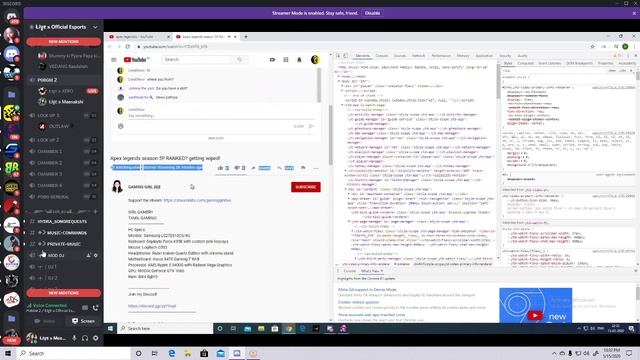640x360 pixels.
Task: Open MOD DJ channel settings gear
Action: coord(96,255)
